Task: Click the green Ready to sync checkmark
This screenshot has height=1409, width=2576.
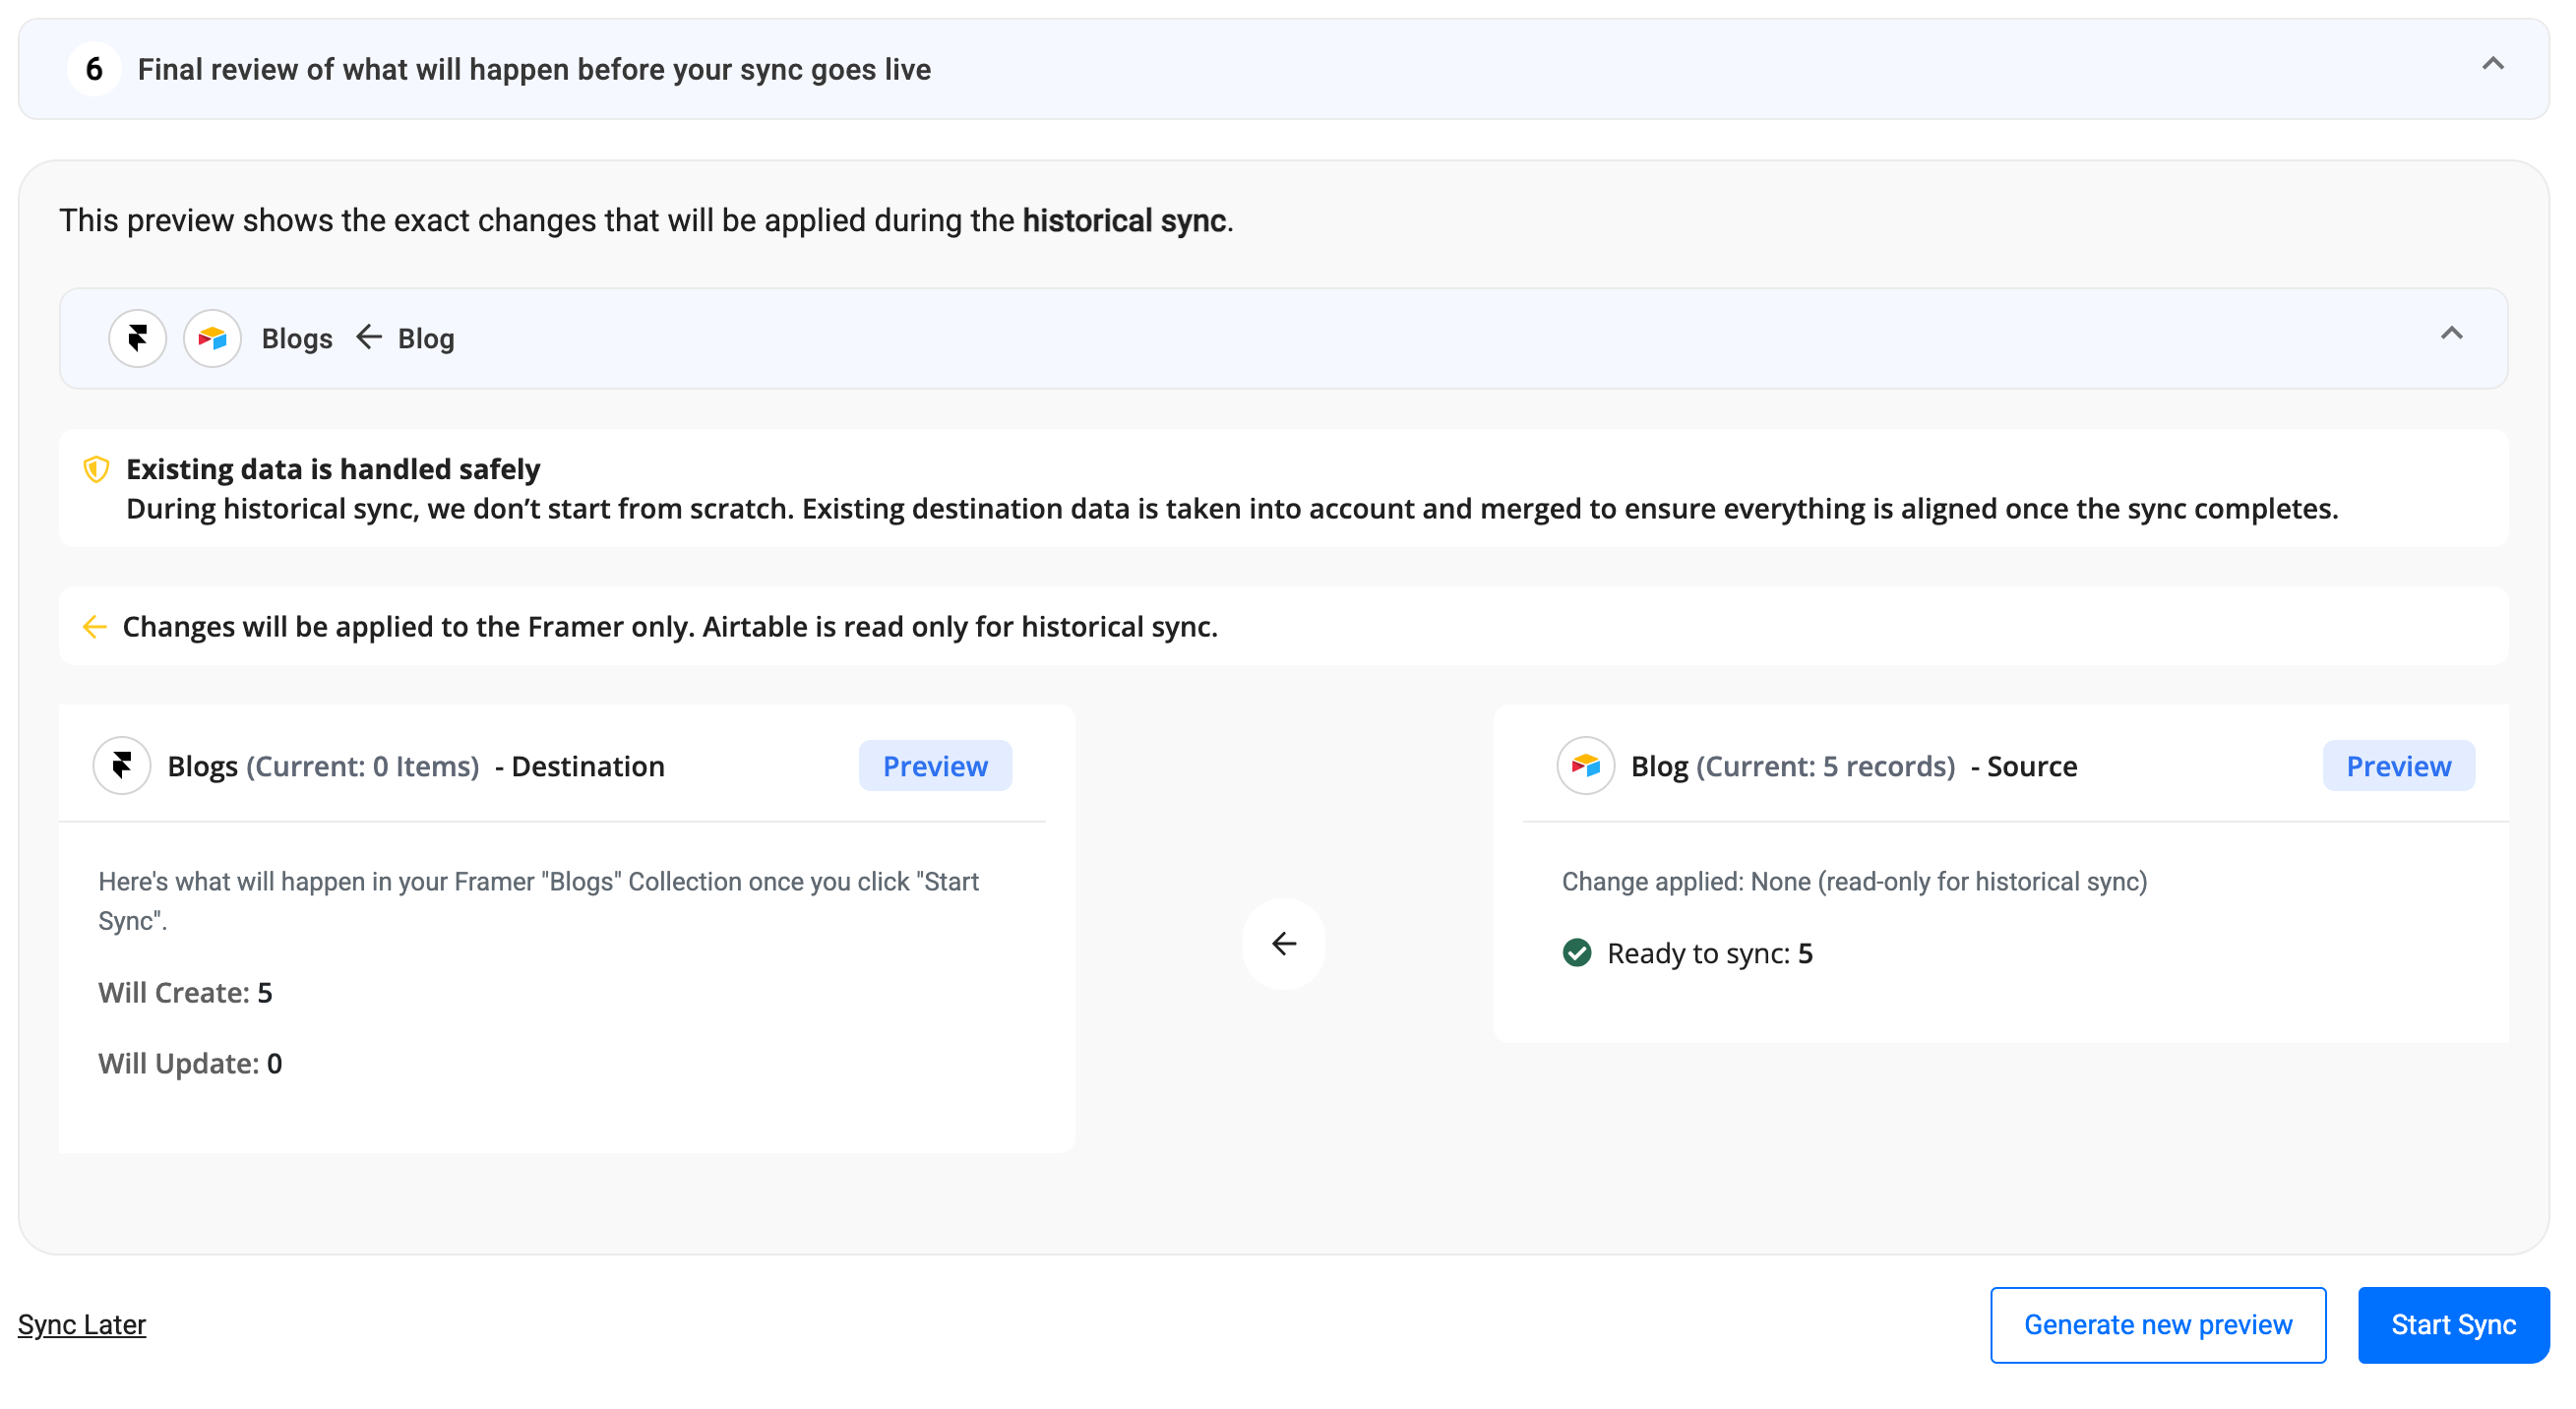Action: pos(1576,953)
